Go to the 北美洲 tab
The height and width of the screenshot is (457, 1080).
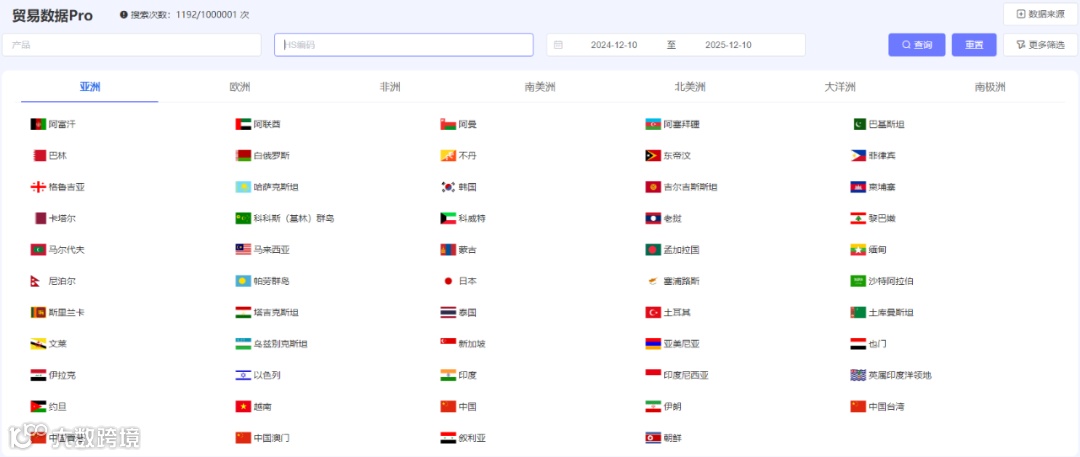tap(689, 87)
